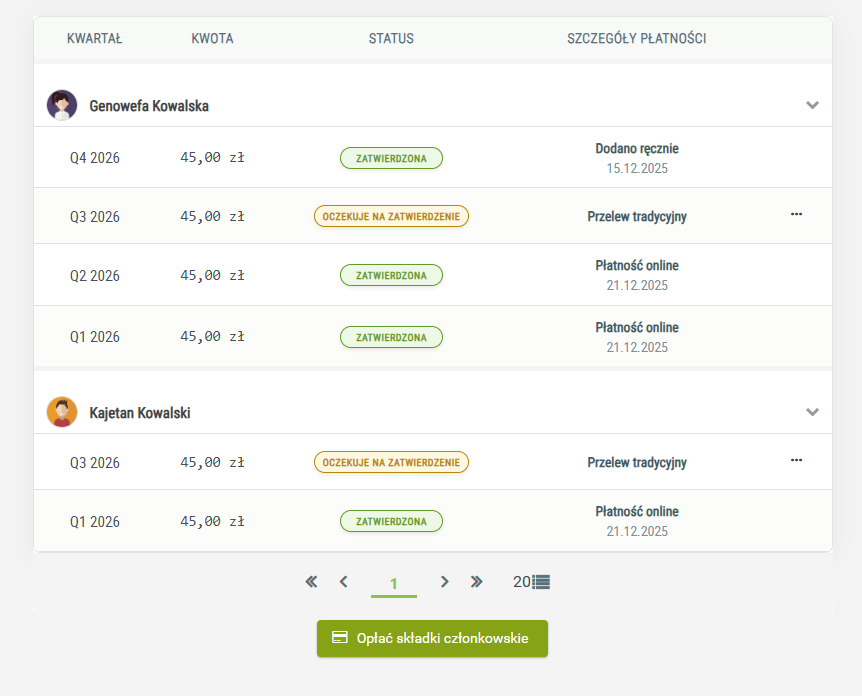This screenshot has width=862, height=696.
Task: Select page number 1 in the pagination
Action: [394, 583]
